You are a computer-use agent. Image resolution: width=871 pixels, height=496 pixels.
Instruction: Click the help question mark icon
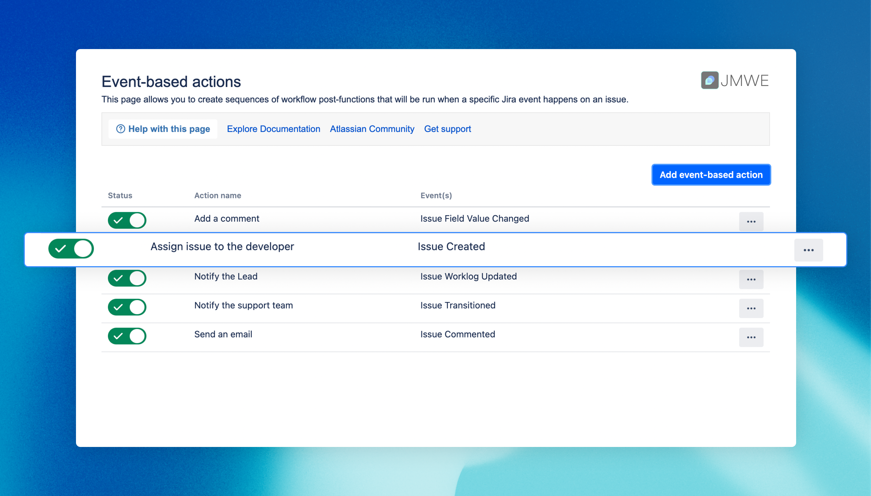[120, 129]
